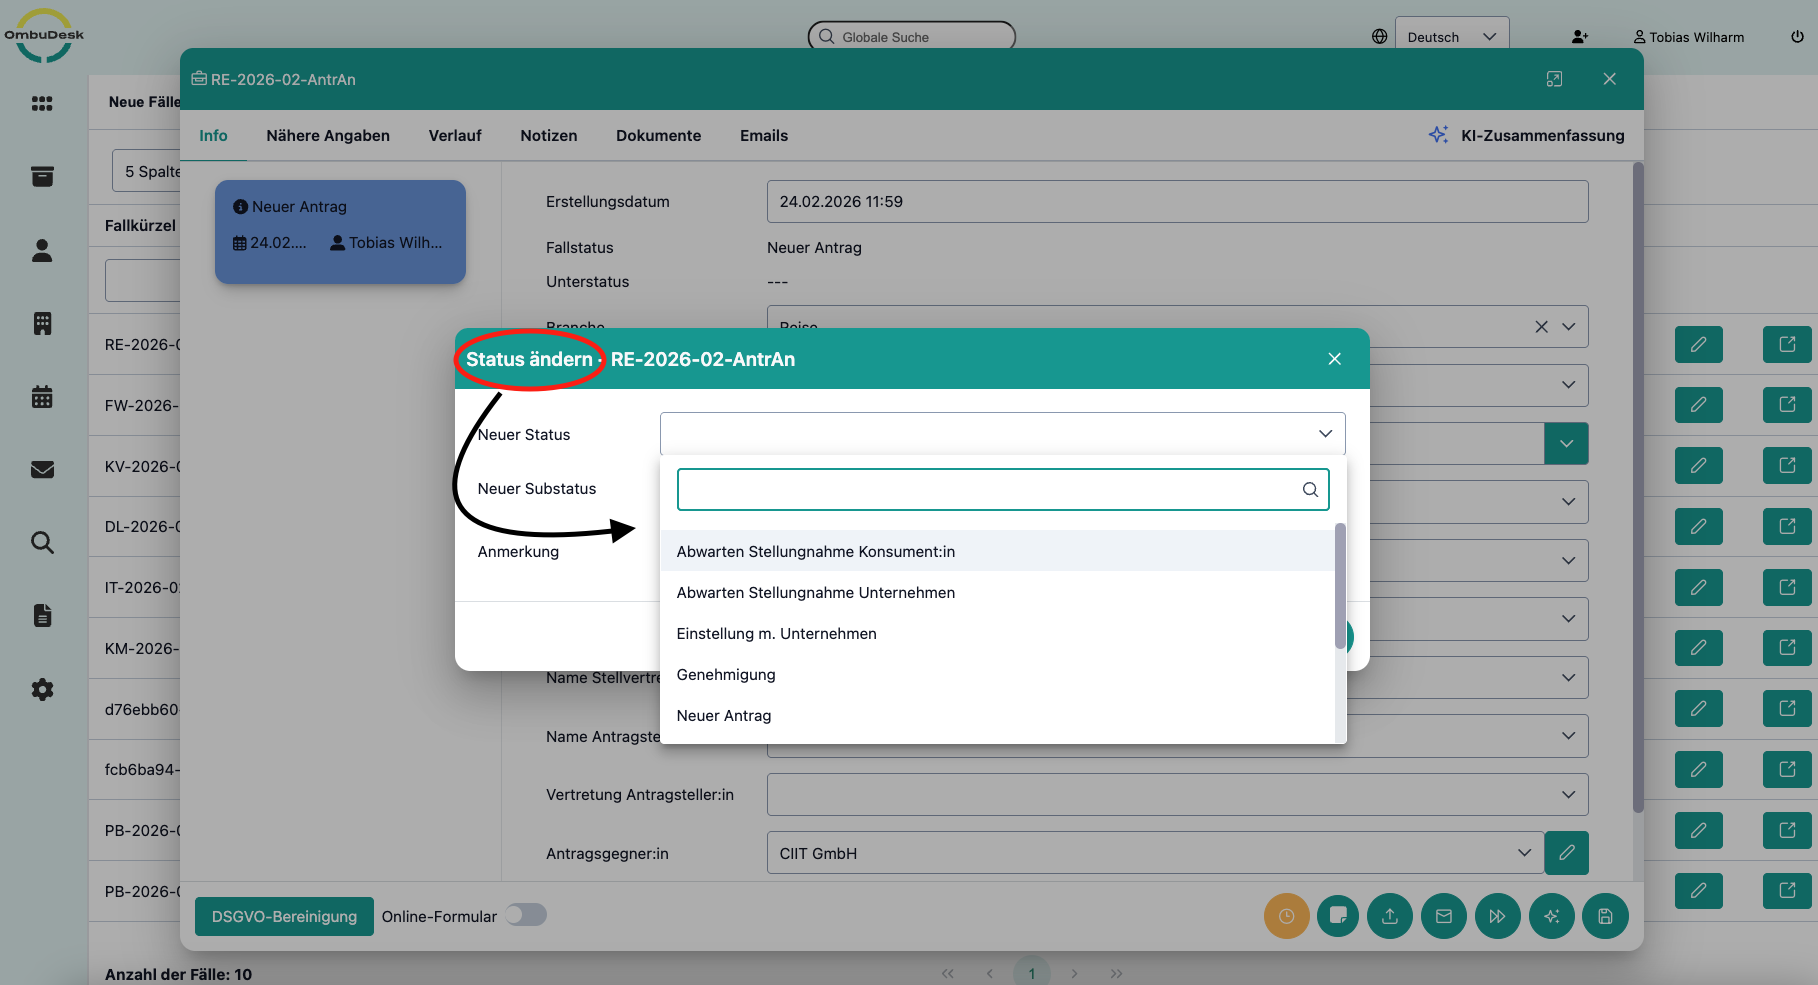Click the status dropdown search field
Viewport: 1818px width, 985px height.
990,490
